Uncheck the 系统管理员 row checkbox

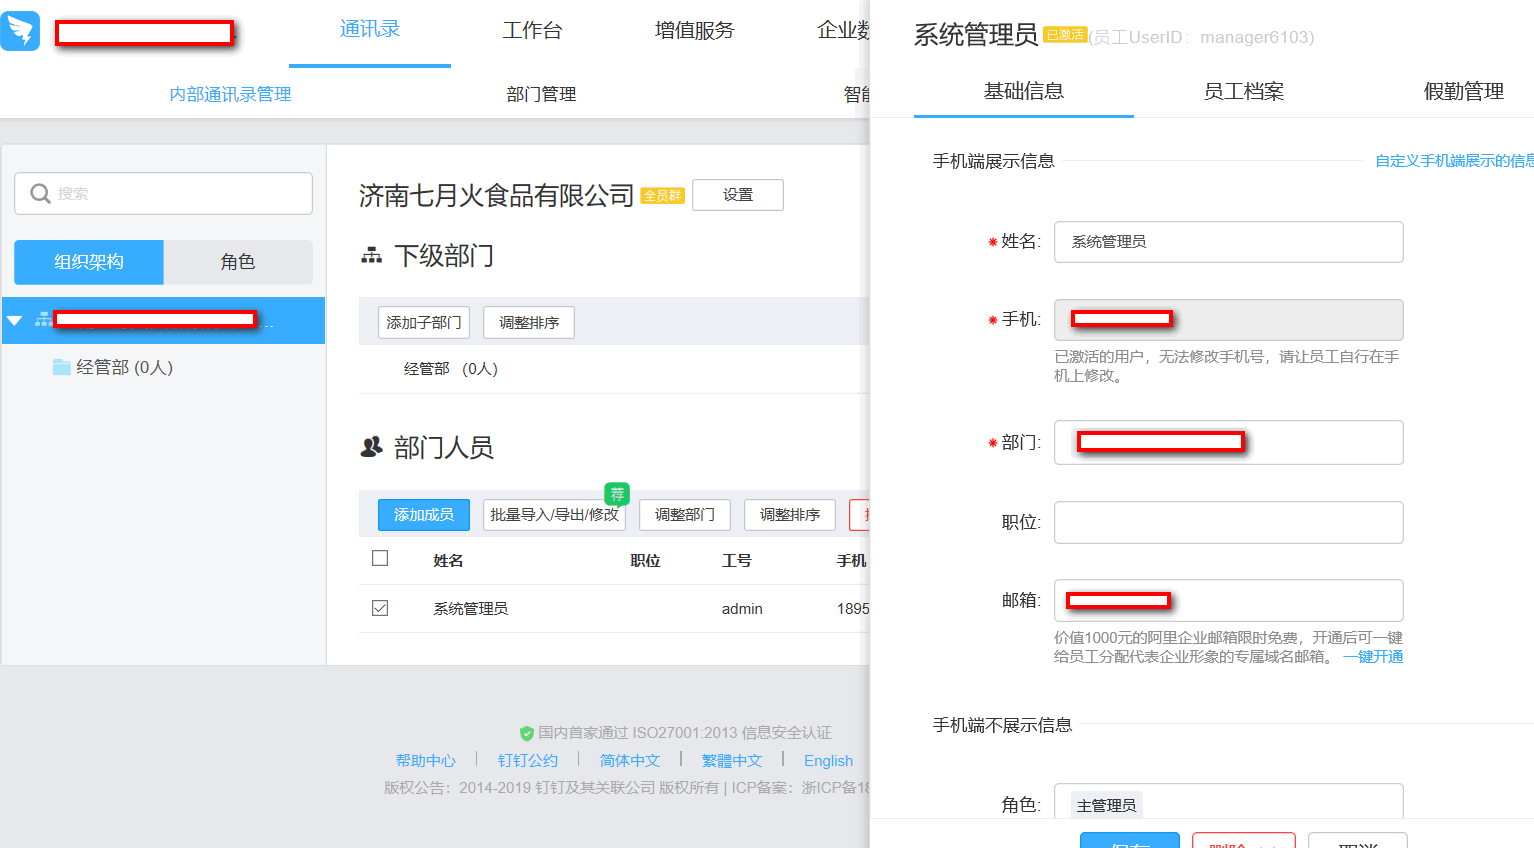380,608
